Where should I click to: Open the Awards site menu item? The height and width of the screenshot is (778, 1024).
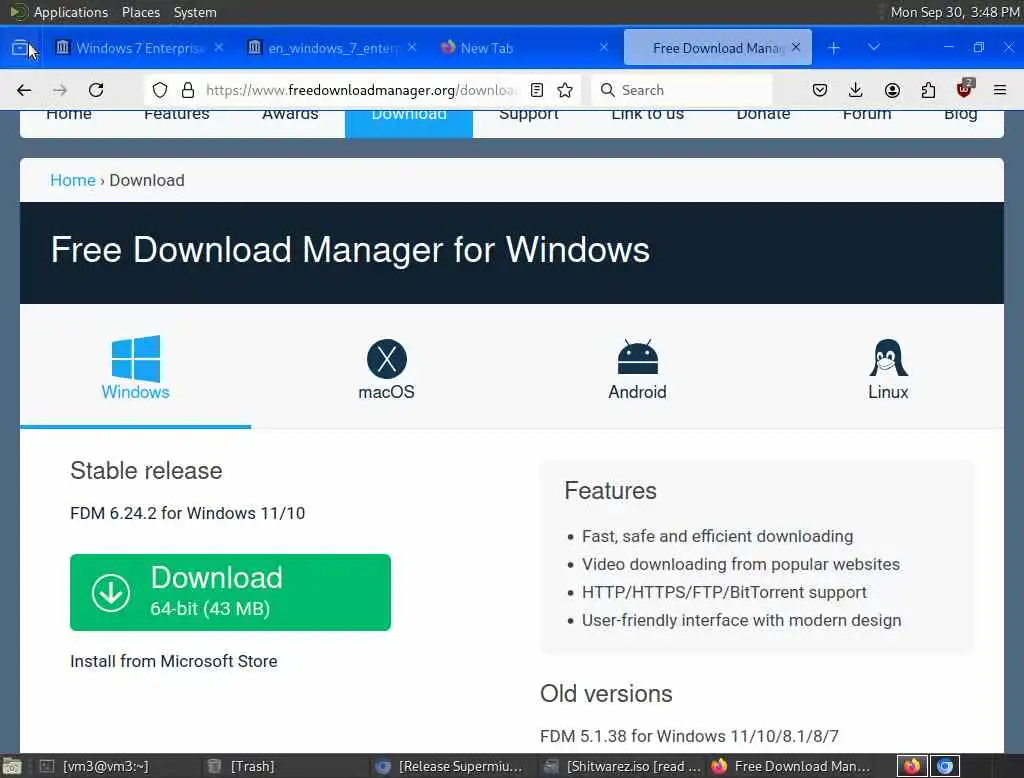(290, 114)
